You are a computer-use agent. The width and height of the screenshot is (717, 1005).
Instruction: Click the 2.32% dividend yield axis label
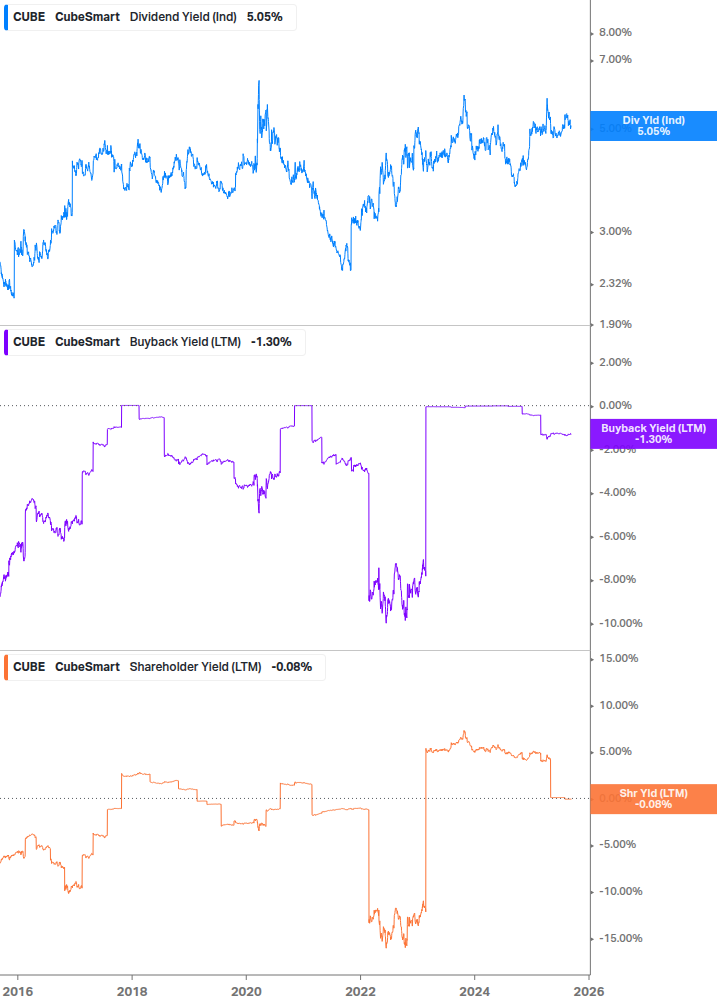[x=615, y=283]
